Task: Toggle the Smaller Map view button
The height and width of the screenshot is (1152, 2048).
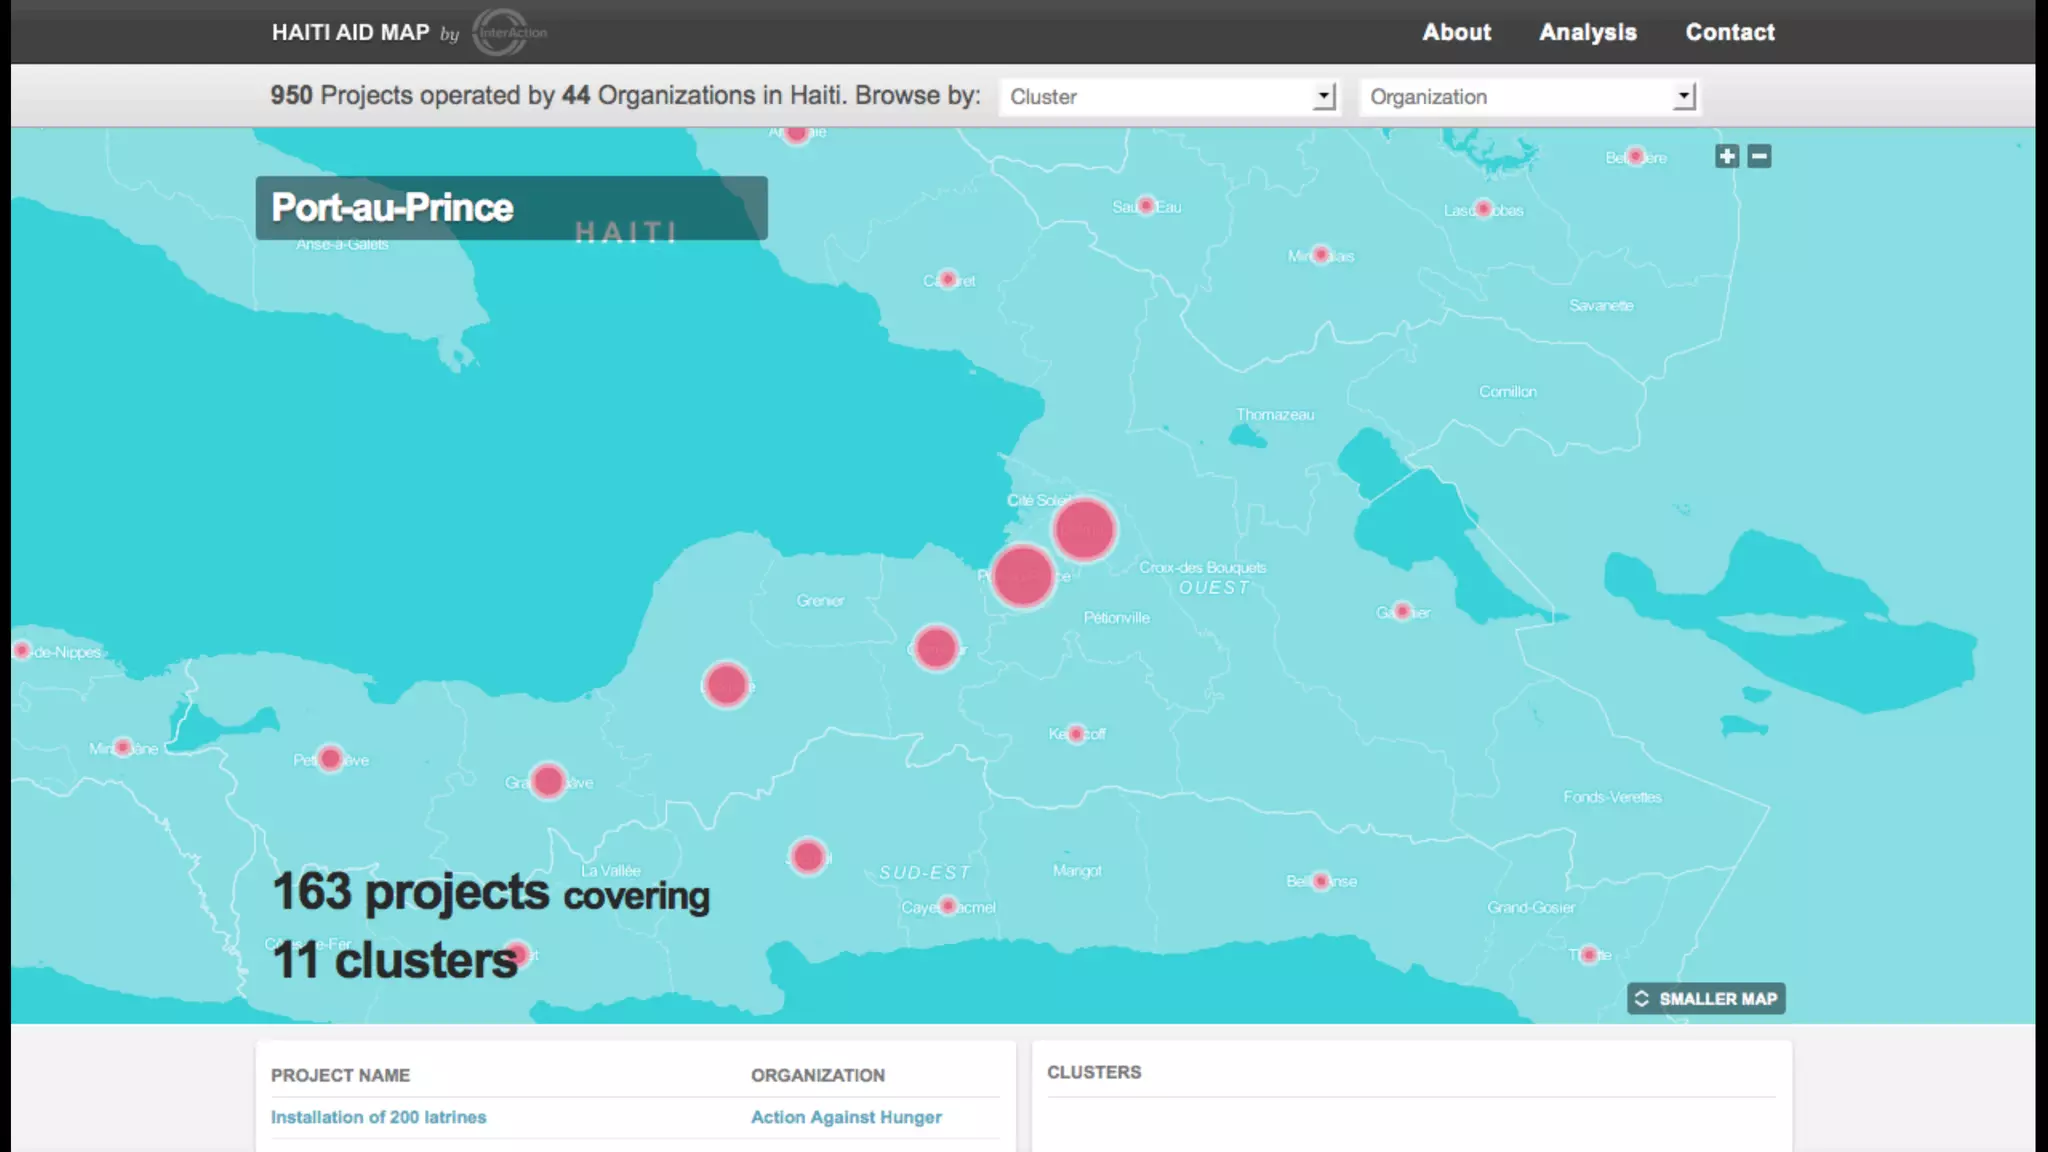Action: point(1706,998)
